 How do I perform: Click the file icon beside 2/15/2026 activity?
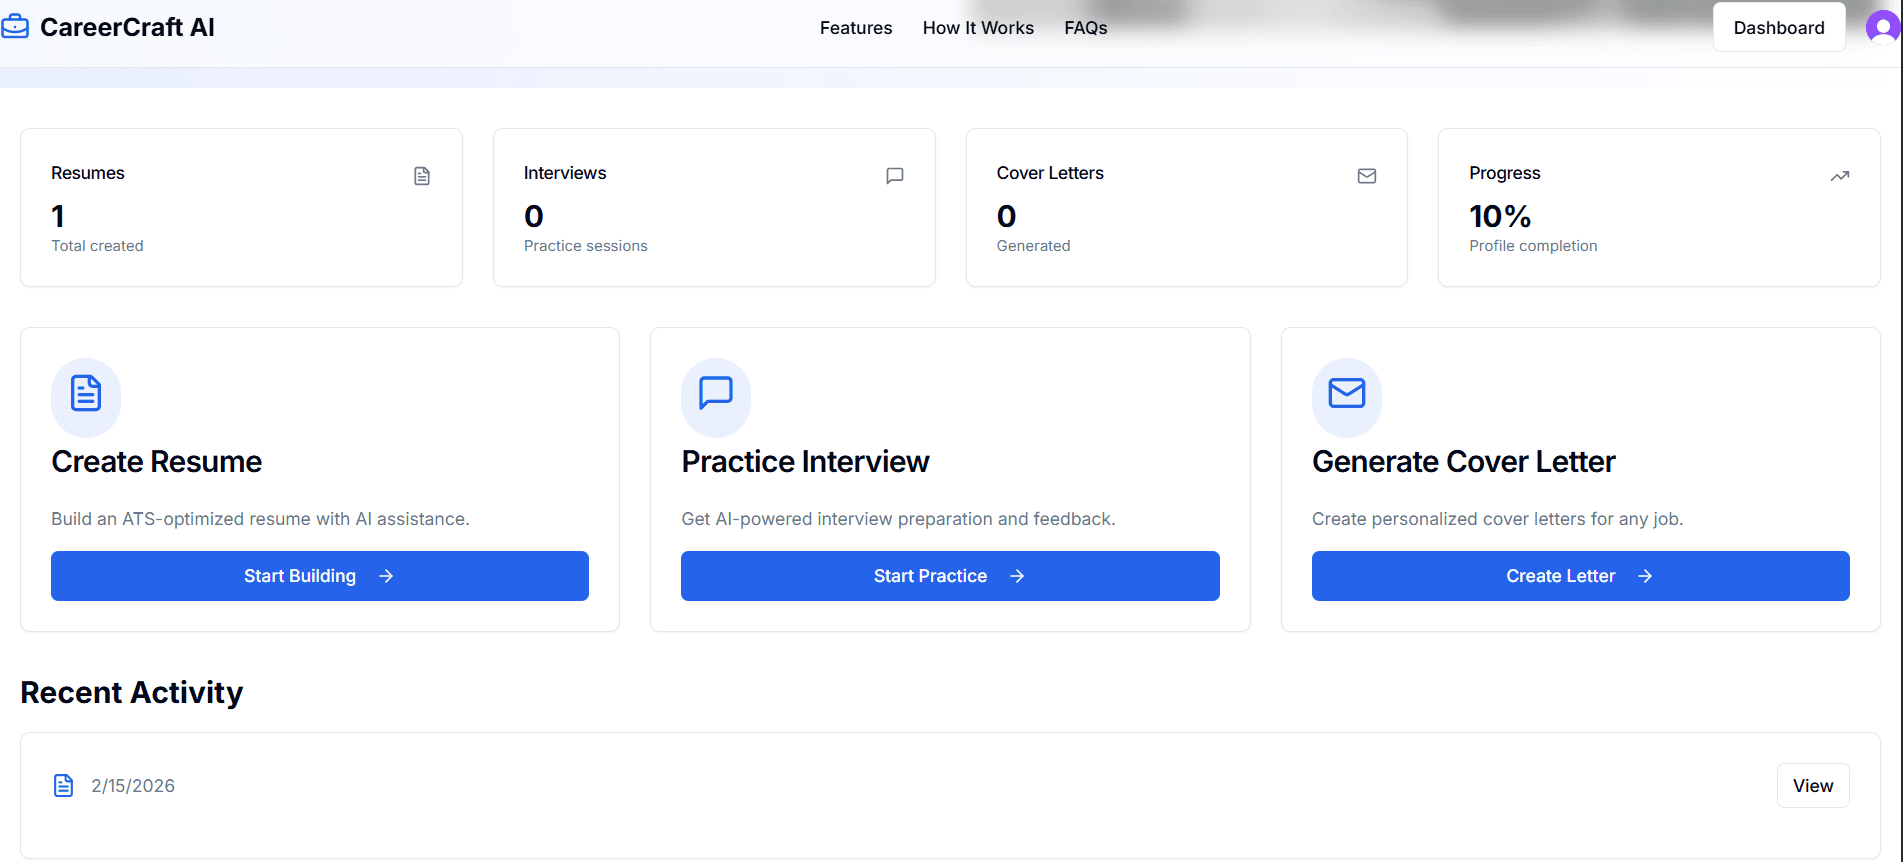coord(63,786)
